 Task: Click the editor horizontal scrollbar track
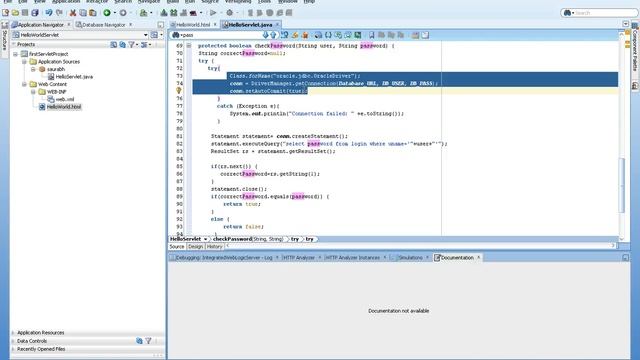click(x=420, y=246)
